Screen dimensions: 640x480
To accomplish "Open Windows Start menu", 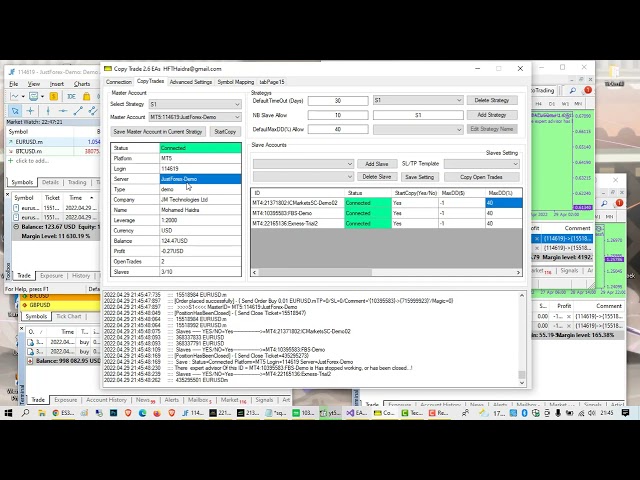I will (8, 413).
